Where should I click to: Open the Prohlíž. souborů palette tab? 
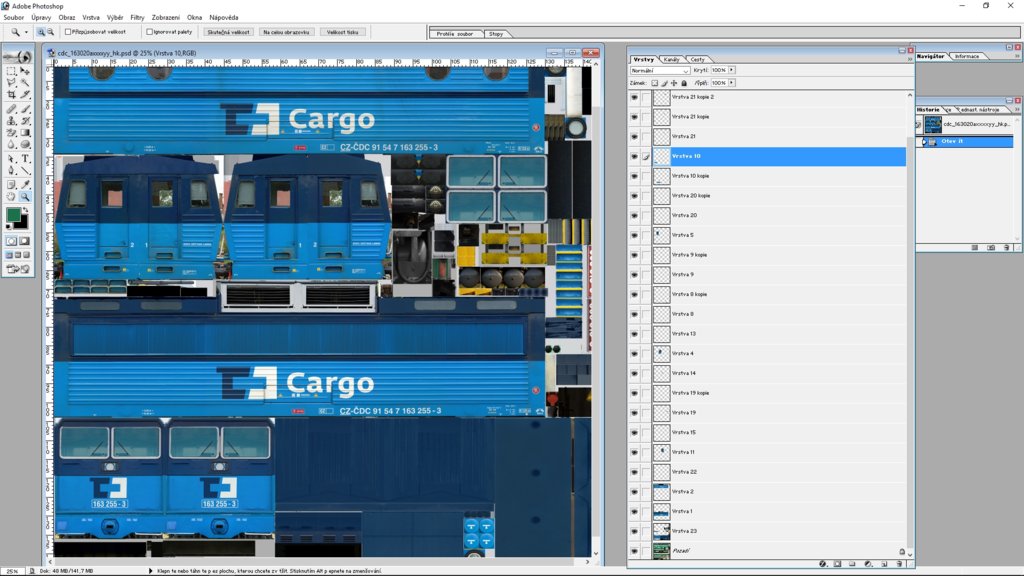click(455, 34)
